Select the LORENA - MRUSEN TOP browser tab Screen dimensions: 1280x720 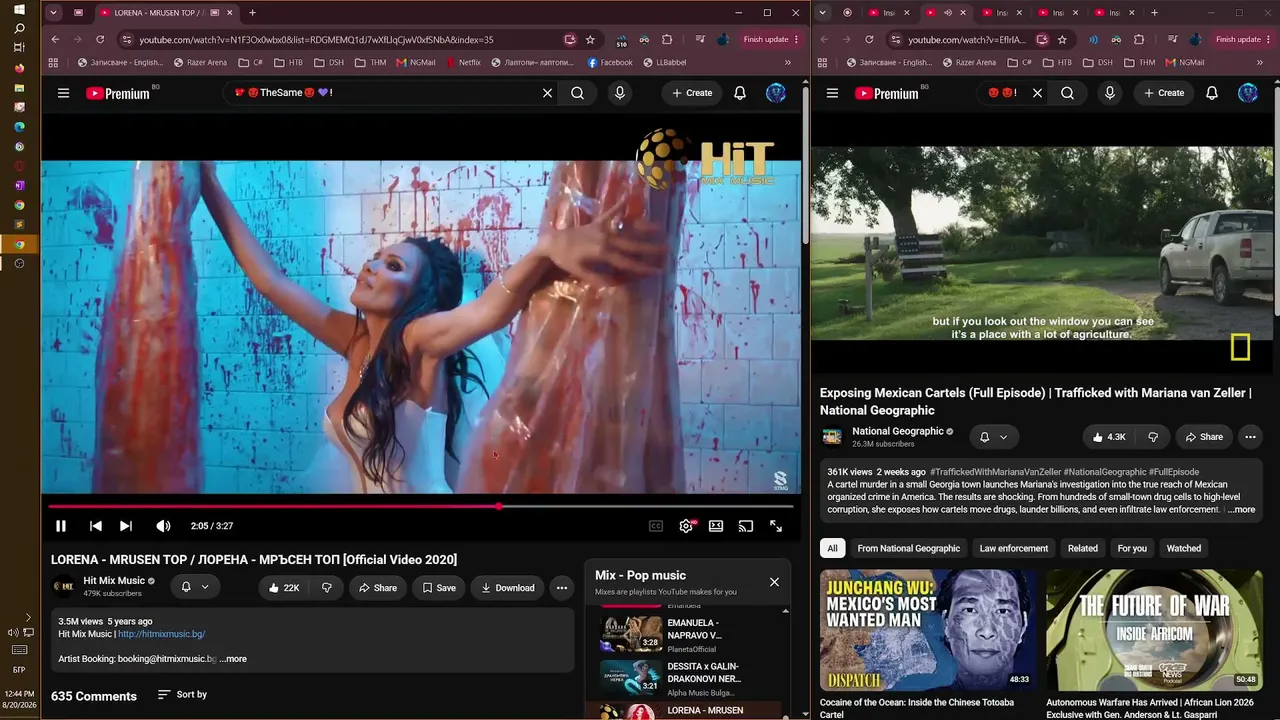[x=165, y=13]
